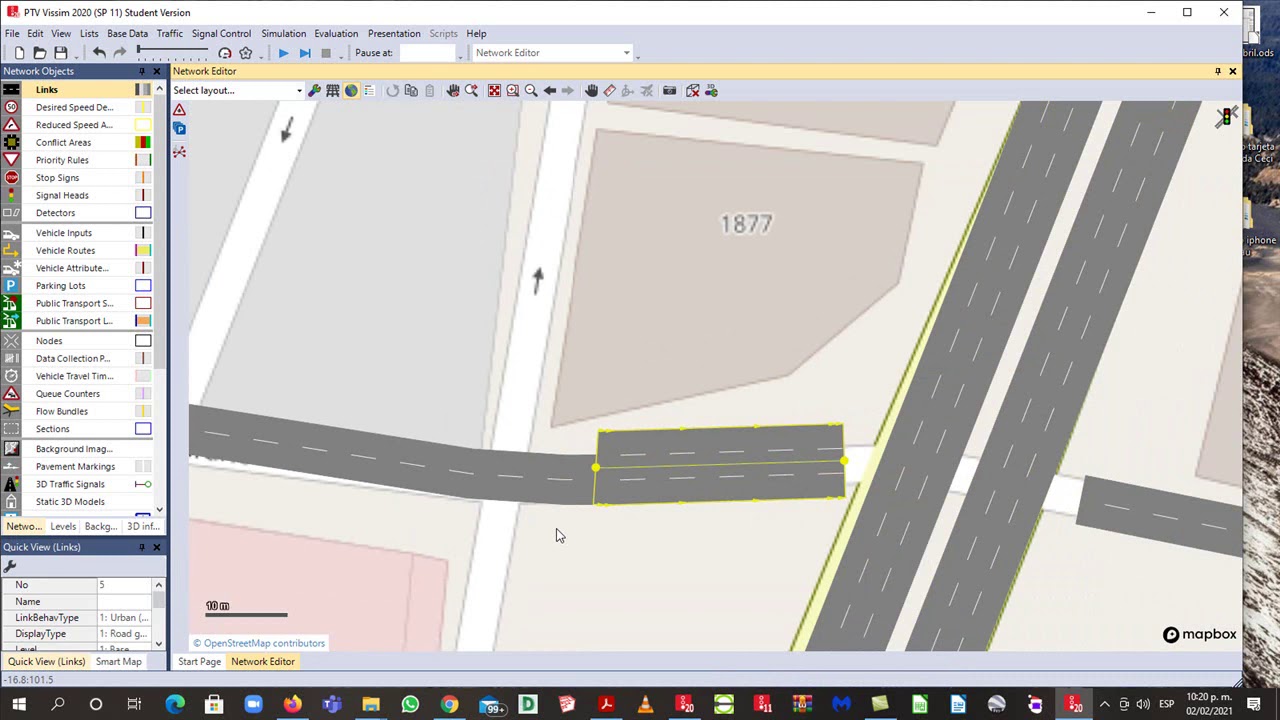
Task: Click the simulation speed slider
Action: coord(175,50)
